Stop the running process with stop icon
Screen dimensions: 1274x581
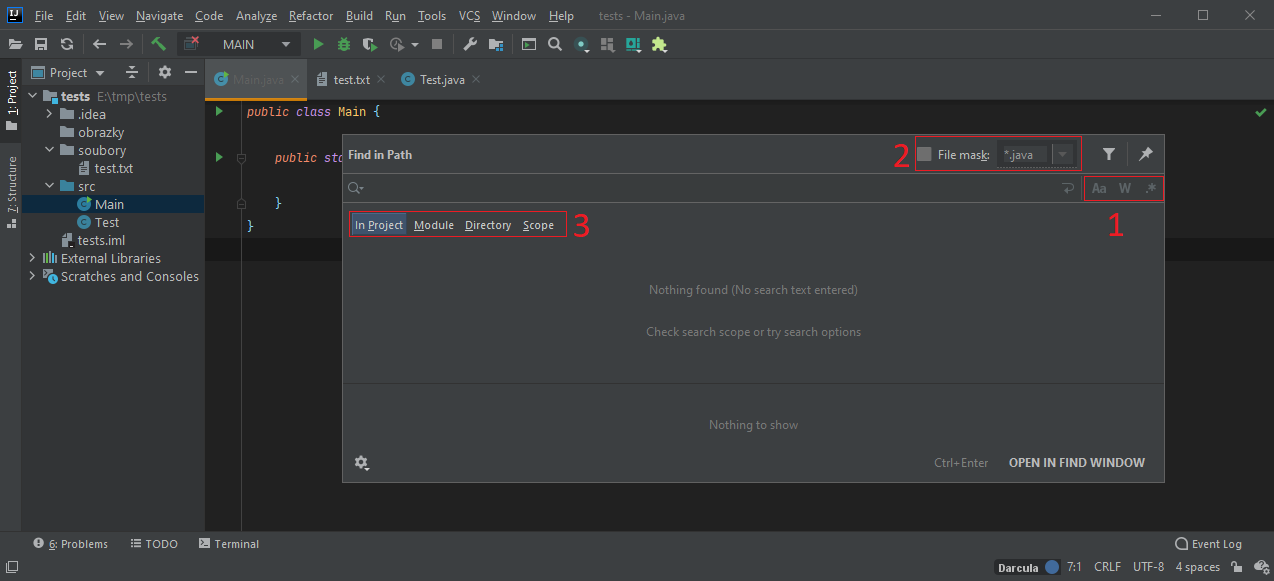(x=436, y=44)
